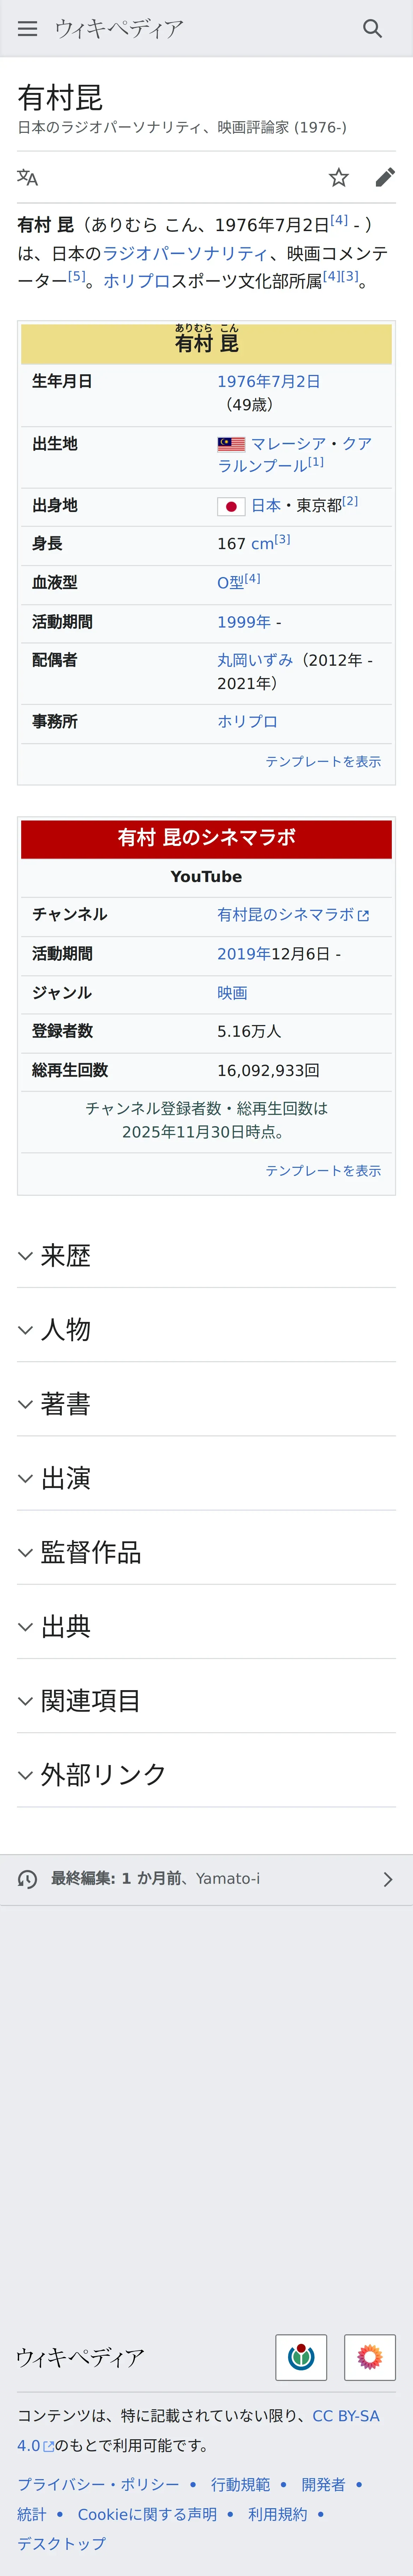Open the ラジオパーソナリティ link
The height and width of the screenshot is (2576, 413).
coord(185,254)
